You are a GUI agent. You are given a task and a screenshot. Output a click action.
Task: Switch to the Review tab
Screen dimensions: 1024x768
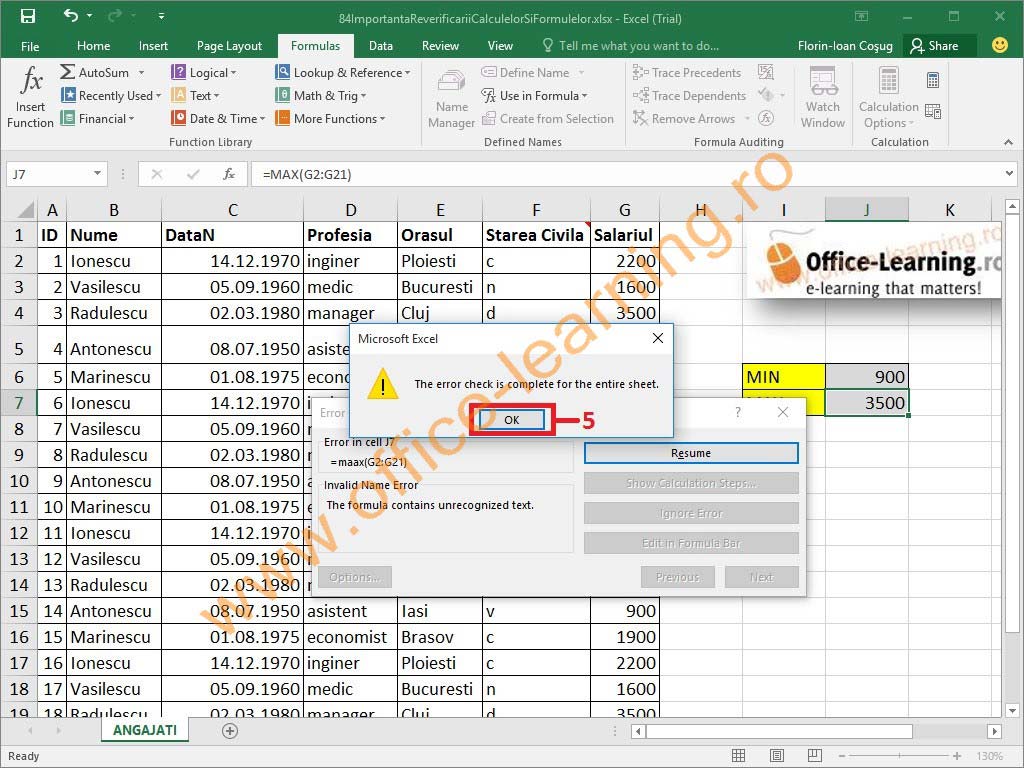click(440, 46)
